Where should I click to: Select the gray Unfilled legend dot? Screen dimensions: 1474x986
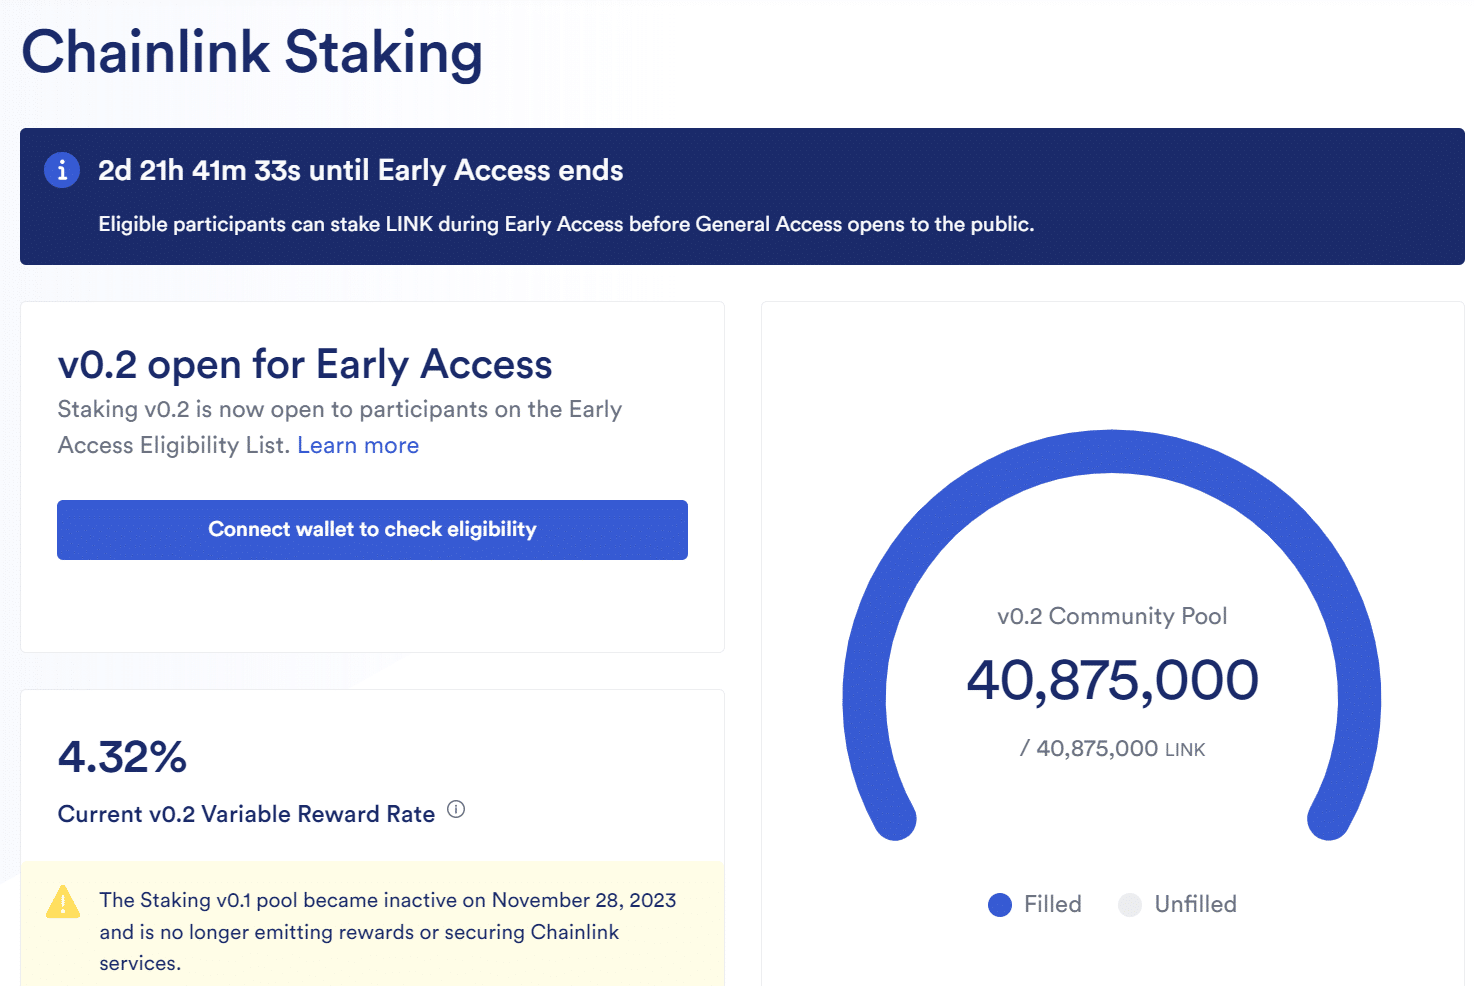(x=1130, y=905)
